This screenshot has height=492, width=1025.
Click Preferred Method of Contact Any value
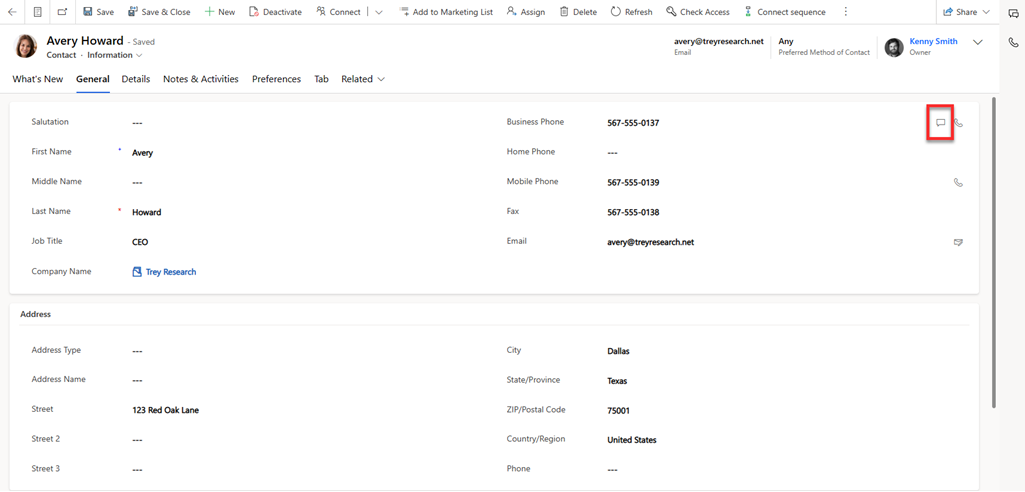pyautogui.click(x=786, y=41)
